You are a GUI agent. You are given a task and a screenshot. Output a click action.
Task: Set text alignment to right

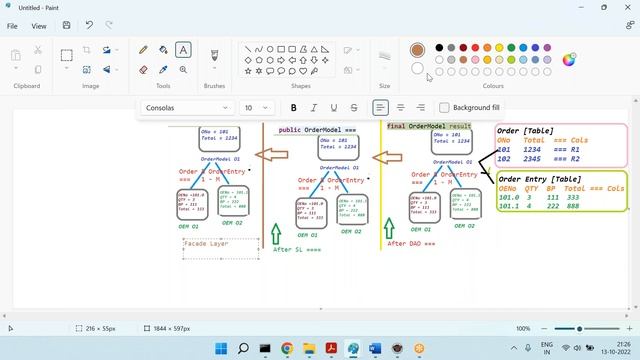[x=420, y=108]
